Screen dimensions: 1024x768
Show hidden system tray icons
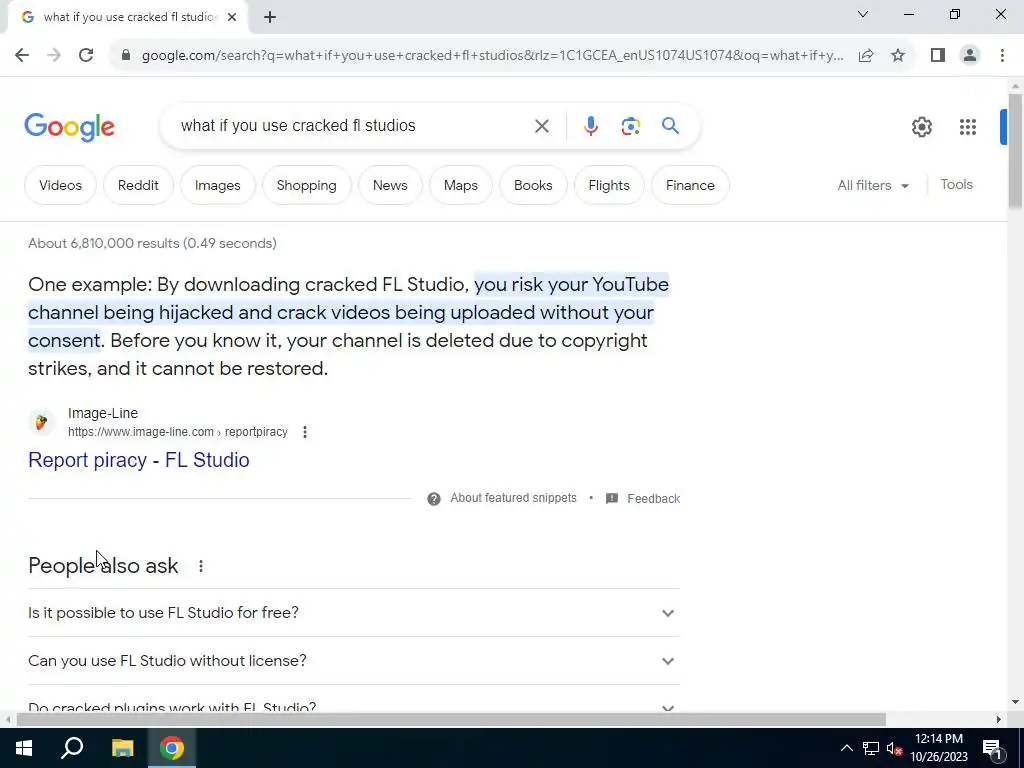[846, 748]
